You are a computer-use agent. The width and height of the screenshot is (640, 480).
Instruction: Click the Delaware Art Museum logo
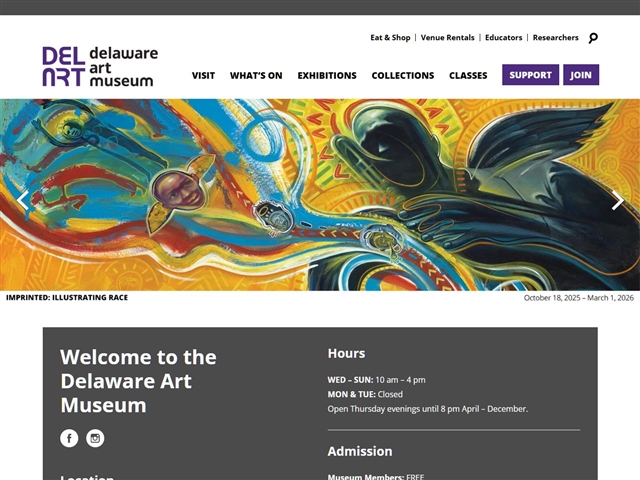(100, 66)
